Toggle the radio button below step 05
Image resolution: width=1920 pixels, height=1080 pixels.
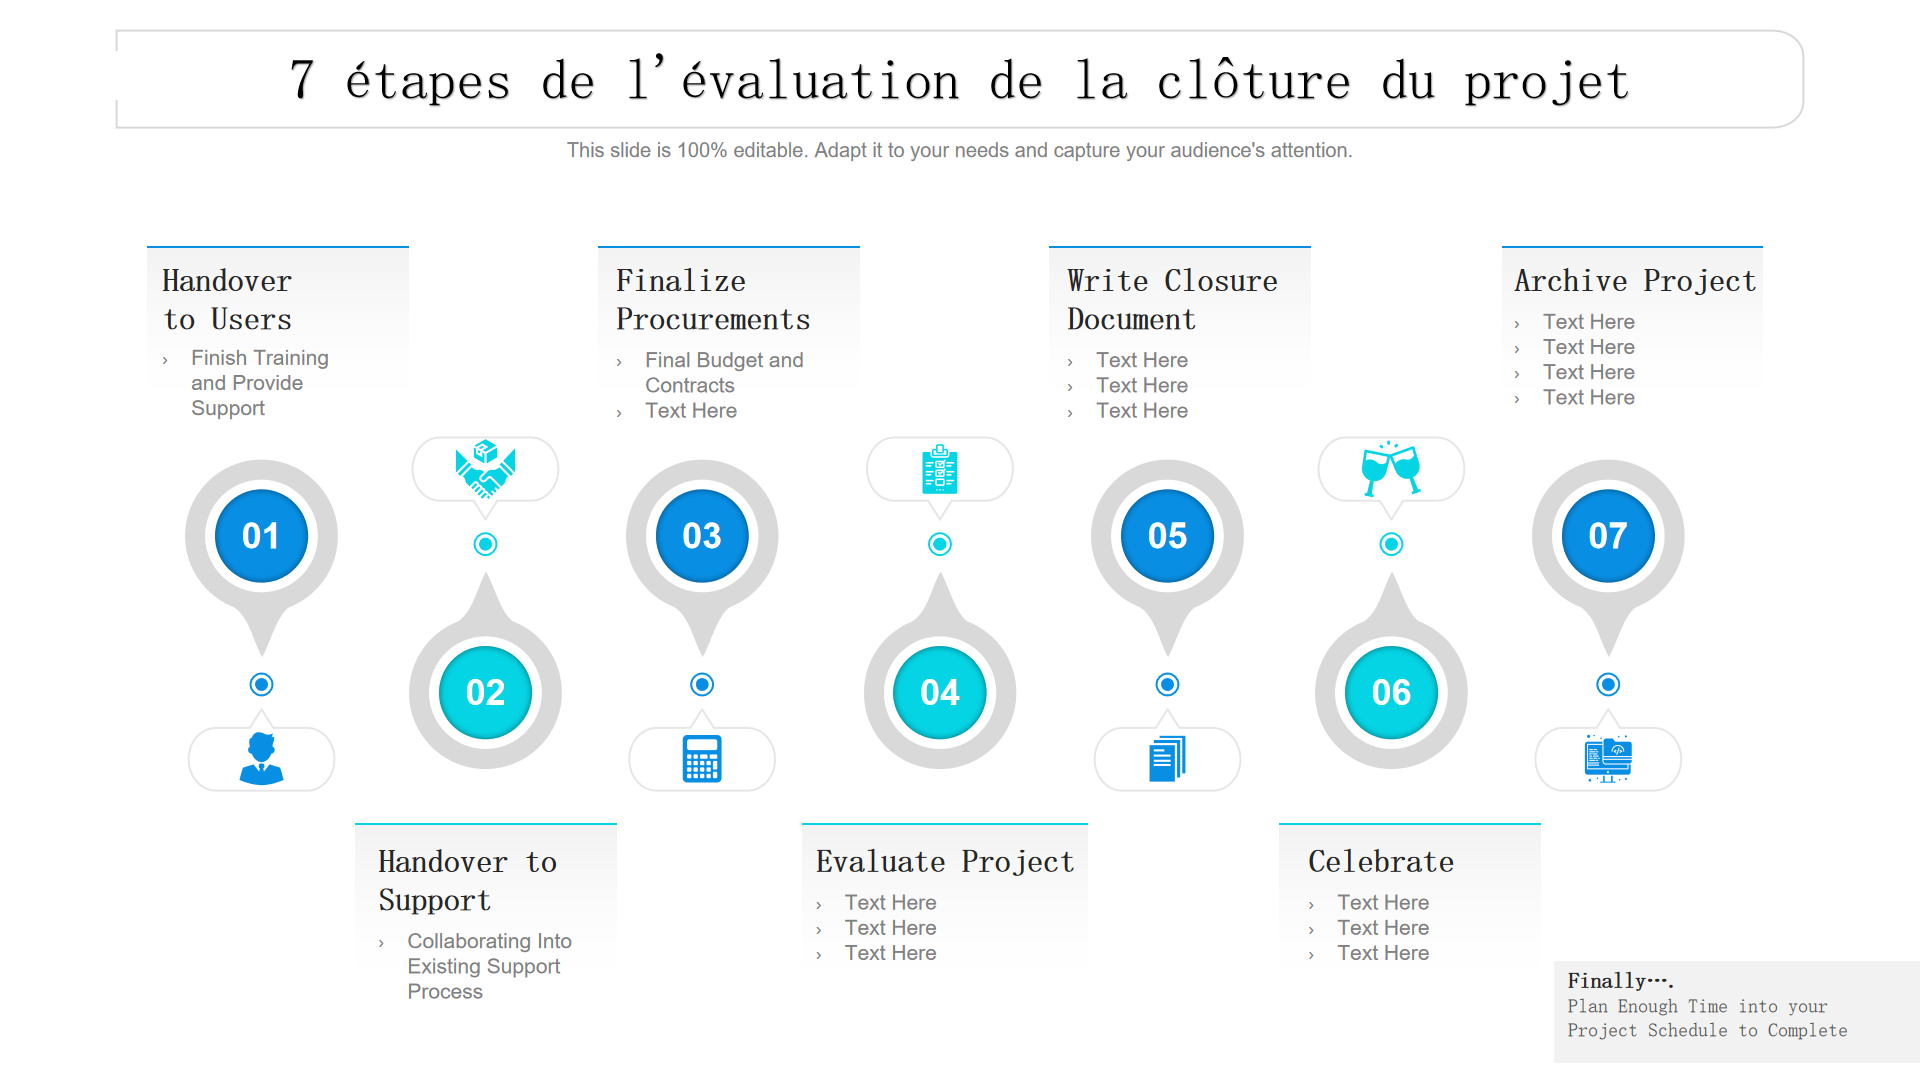click(1167, 683)
